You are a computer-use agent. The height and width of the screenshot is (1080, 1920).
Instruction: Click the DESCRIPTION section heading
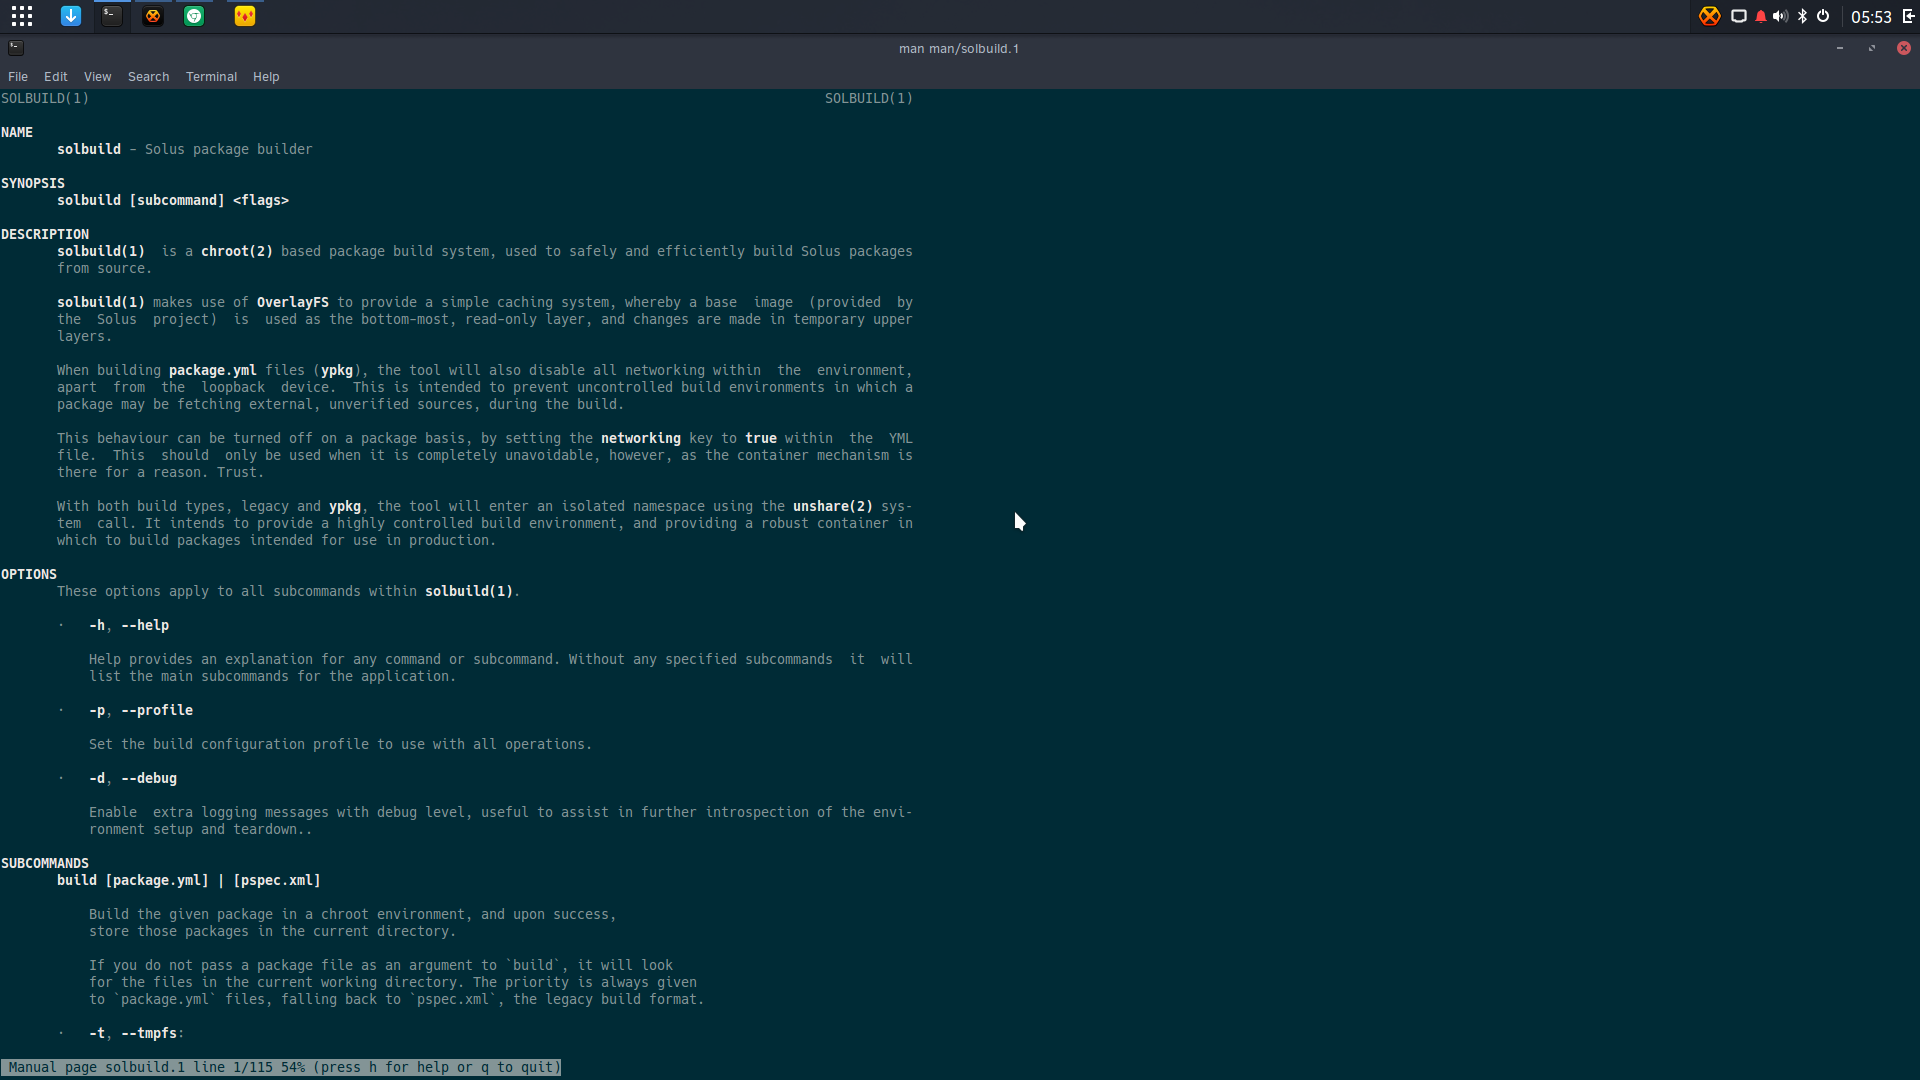45,234
